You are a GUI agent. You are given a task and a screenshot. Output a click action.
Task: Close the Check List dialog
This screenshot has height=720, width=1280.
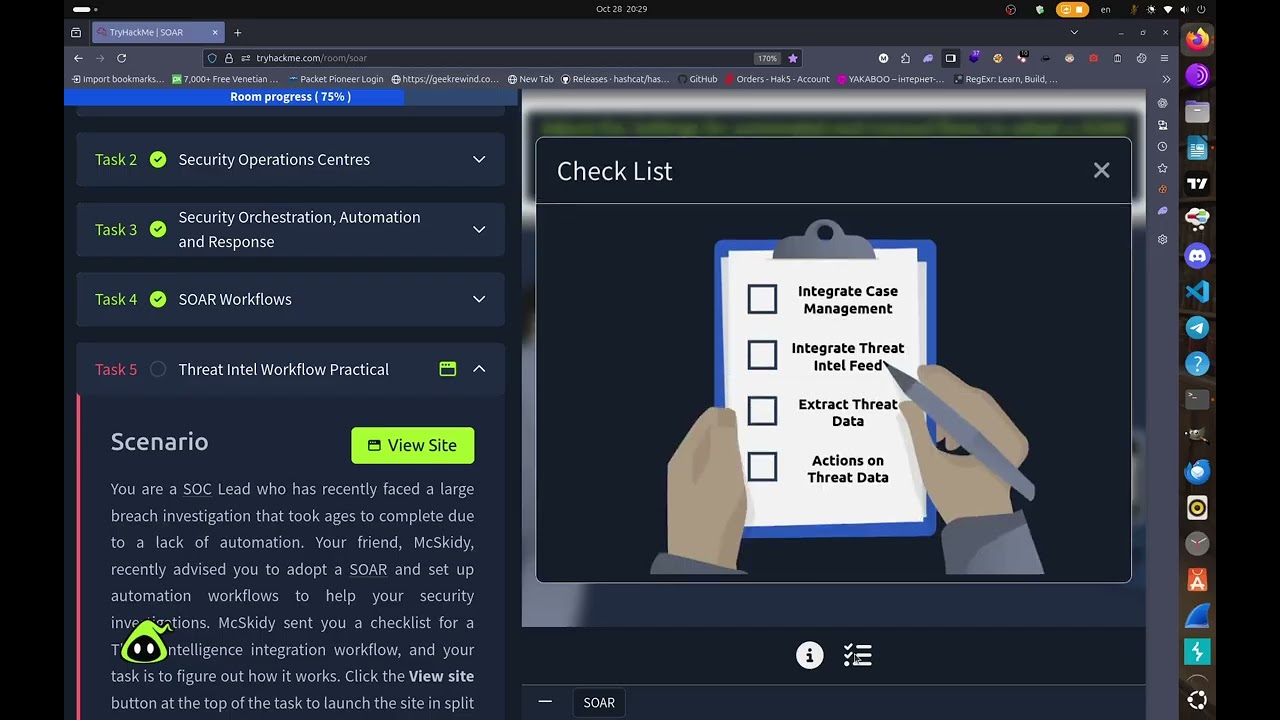(1101, 171)
